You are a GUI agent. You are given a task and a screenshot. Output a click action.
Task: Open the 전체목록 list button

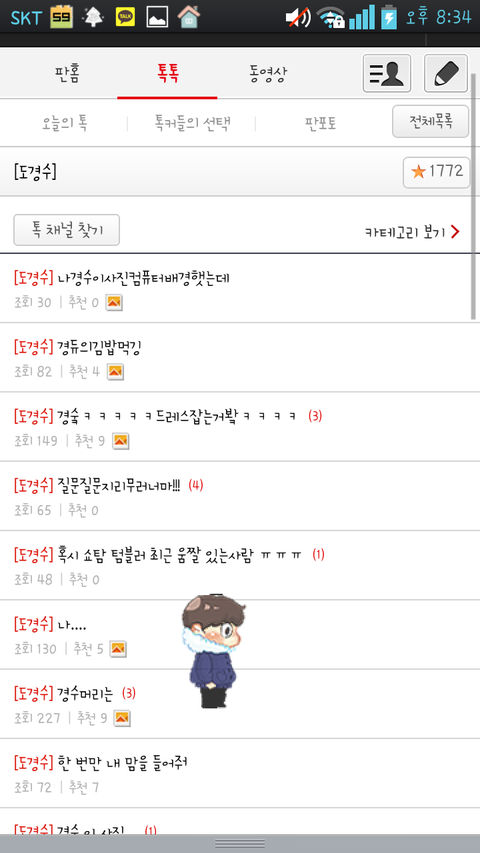[x=430, y=121]
